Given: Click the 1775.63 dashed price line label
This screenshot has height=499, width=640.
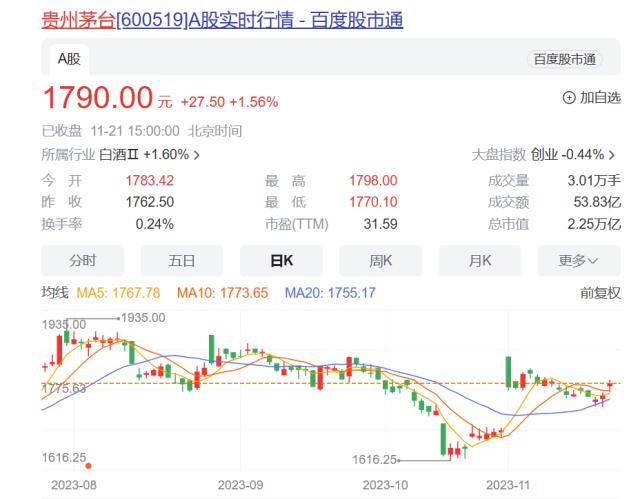Looking at the screenshot, I should 64,388.
